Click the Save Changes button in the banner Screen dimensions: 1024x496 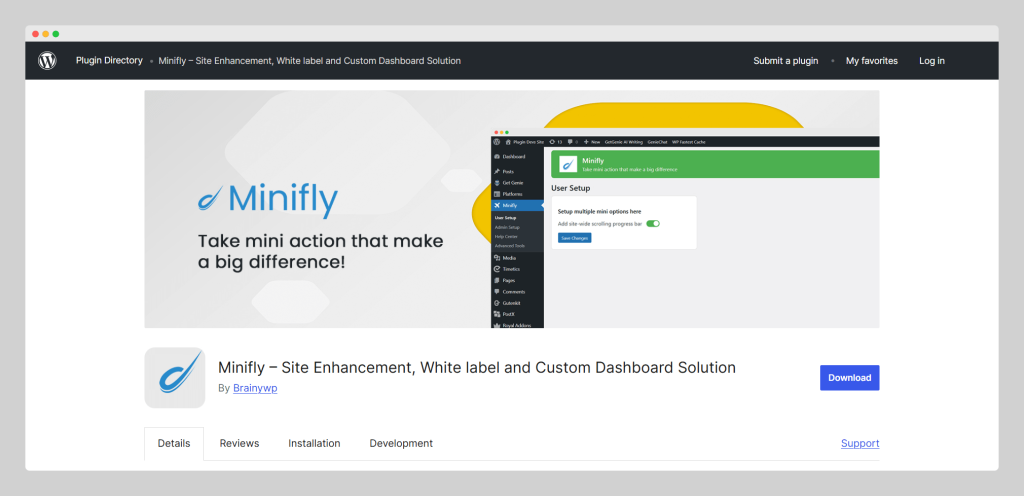[x=575, y=238]
